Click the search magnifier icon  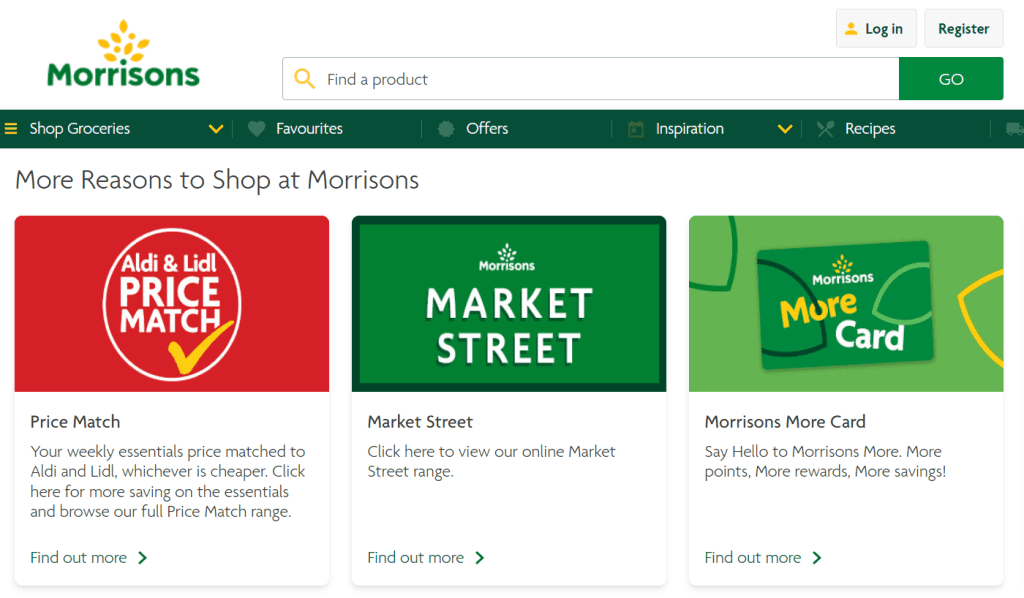(x=305, y=79)
